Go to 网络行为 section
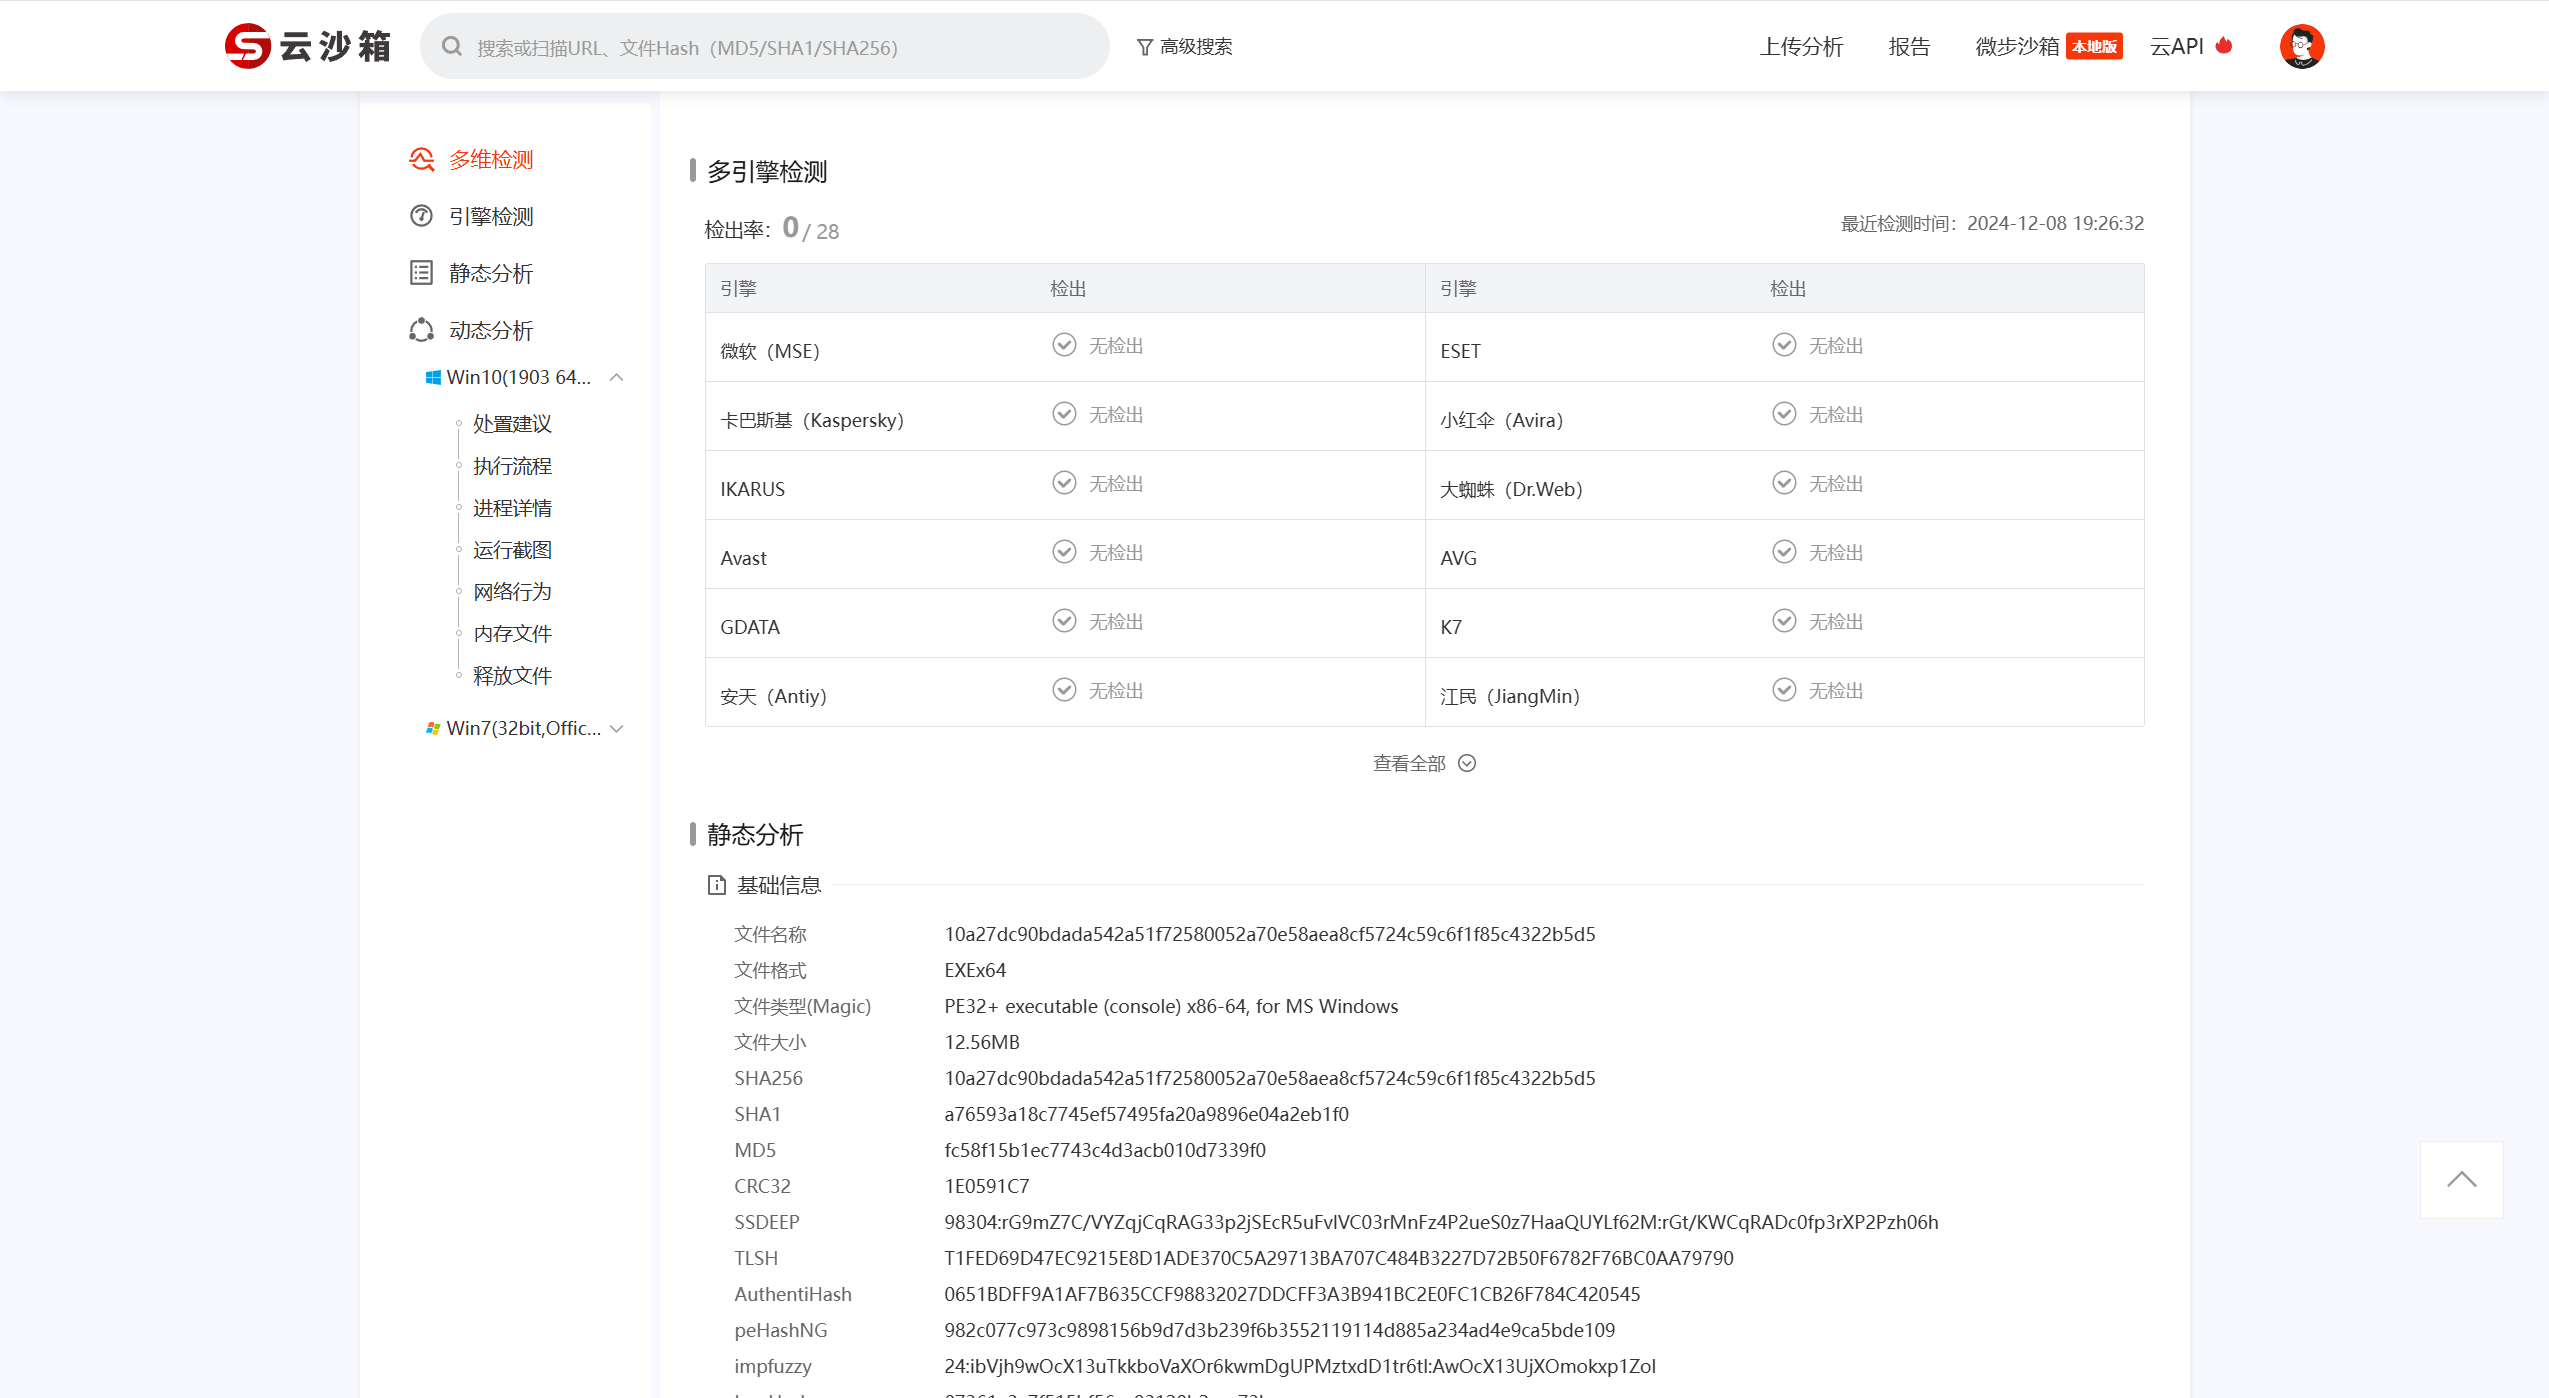The width and height of the screenshot is (2549, 1398). (512, 592)
